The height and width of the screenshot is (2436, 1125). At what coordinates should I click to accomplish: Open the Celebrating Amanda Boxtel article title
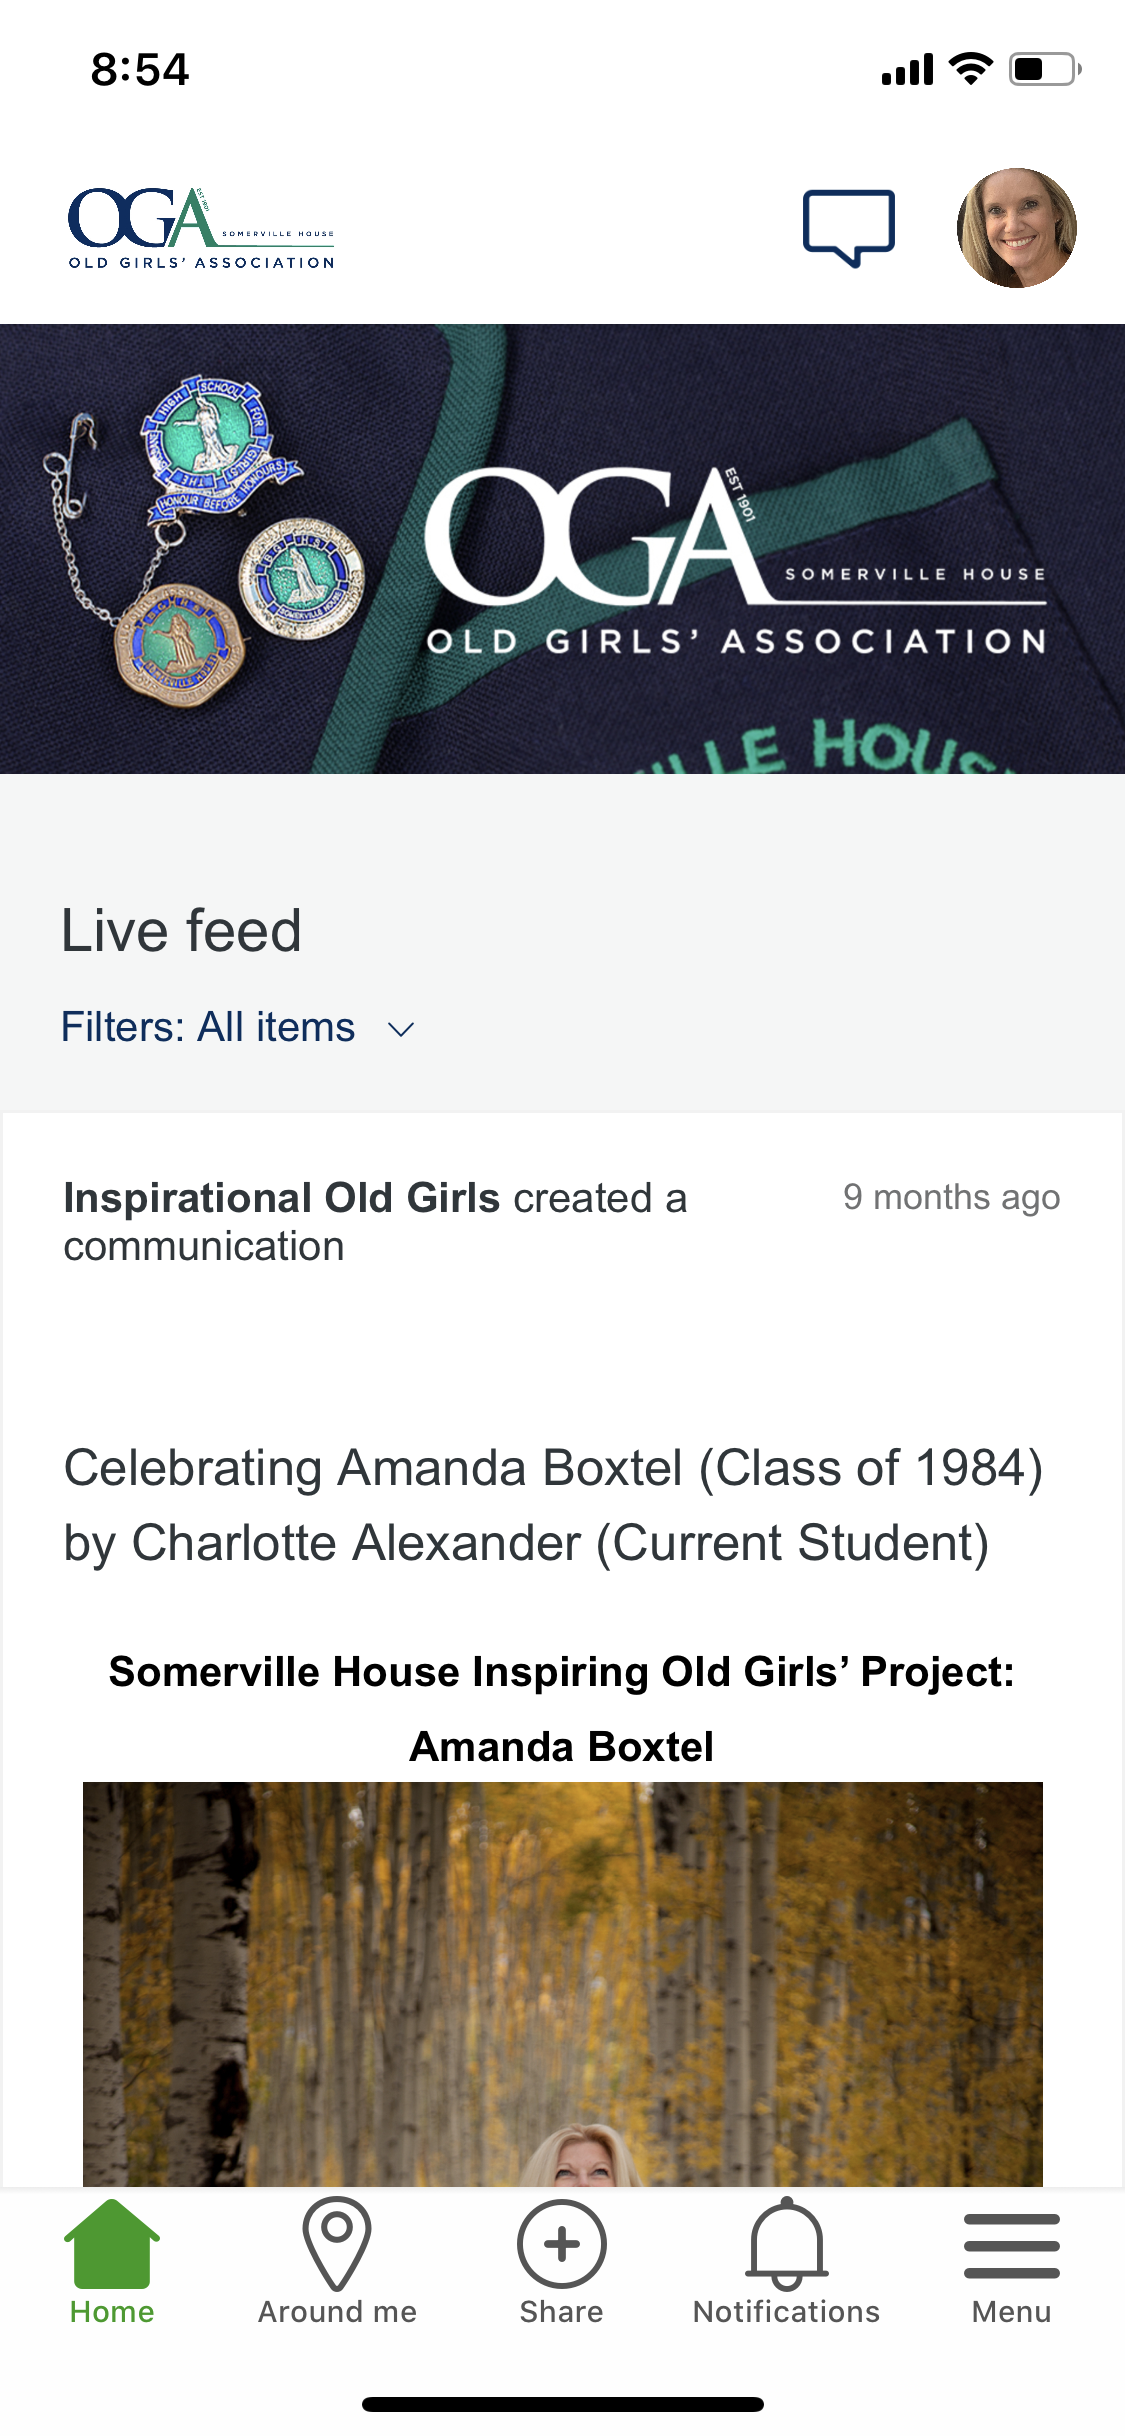point(553,1505)
